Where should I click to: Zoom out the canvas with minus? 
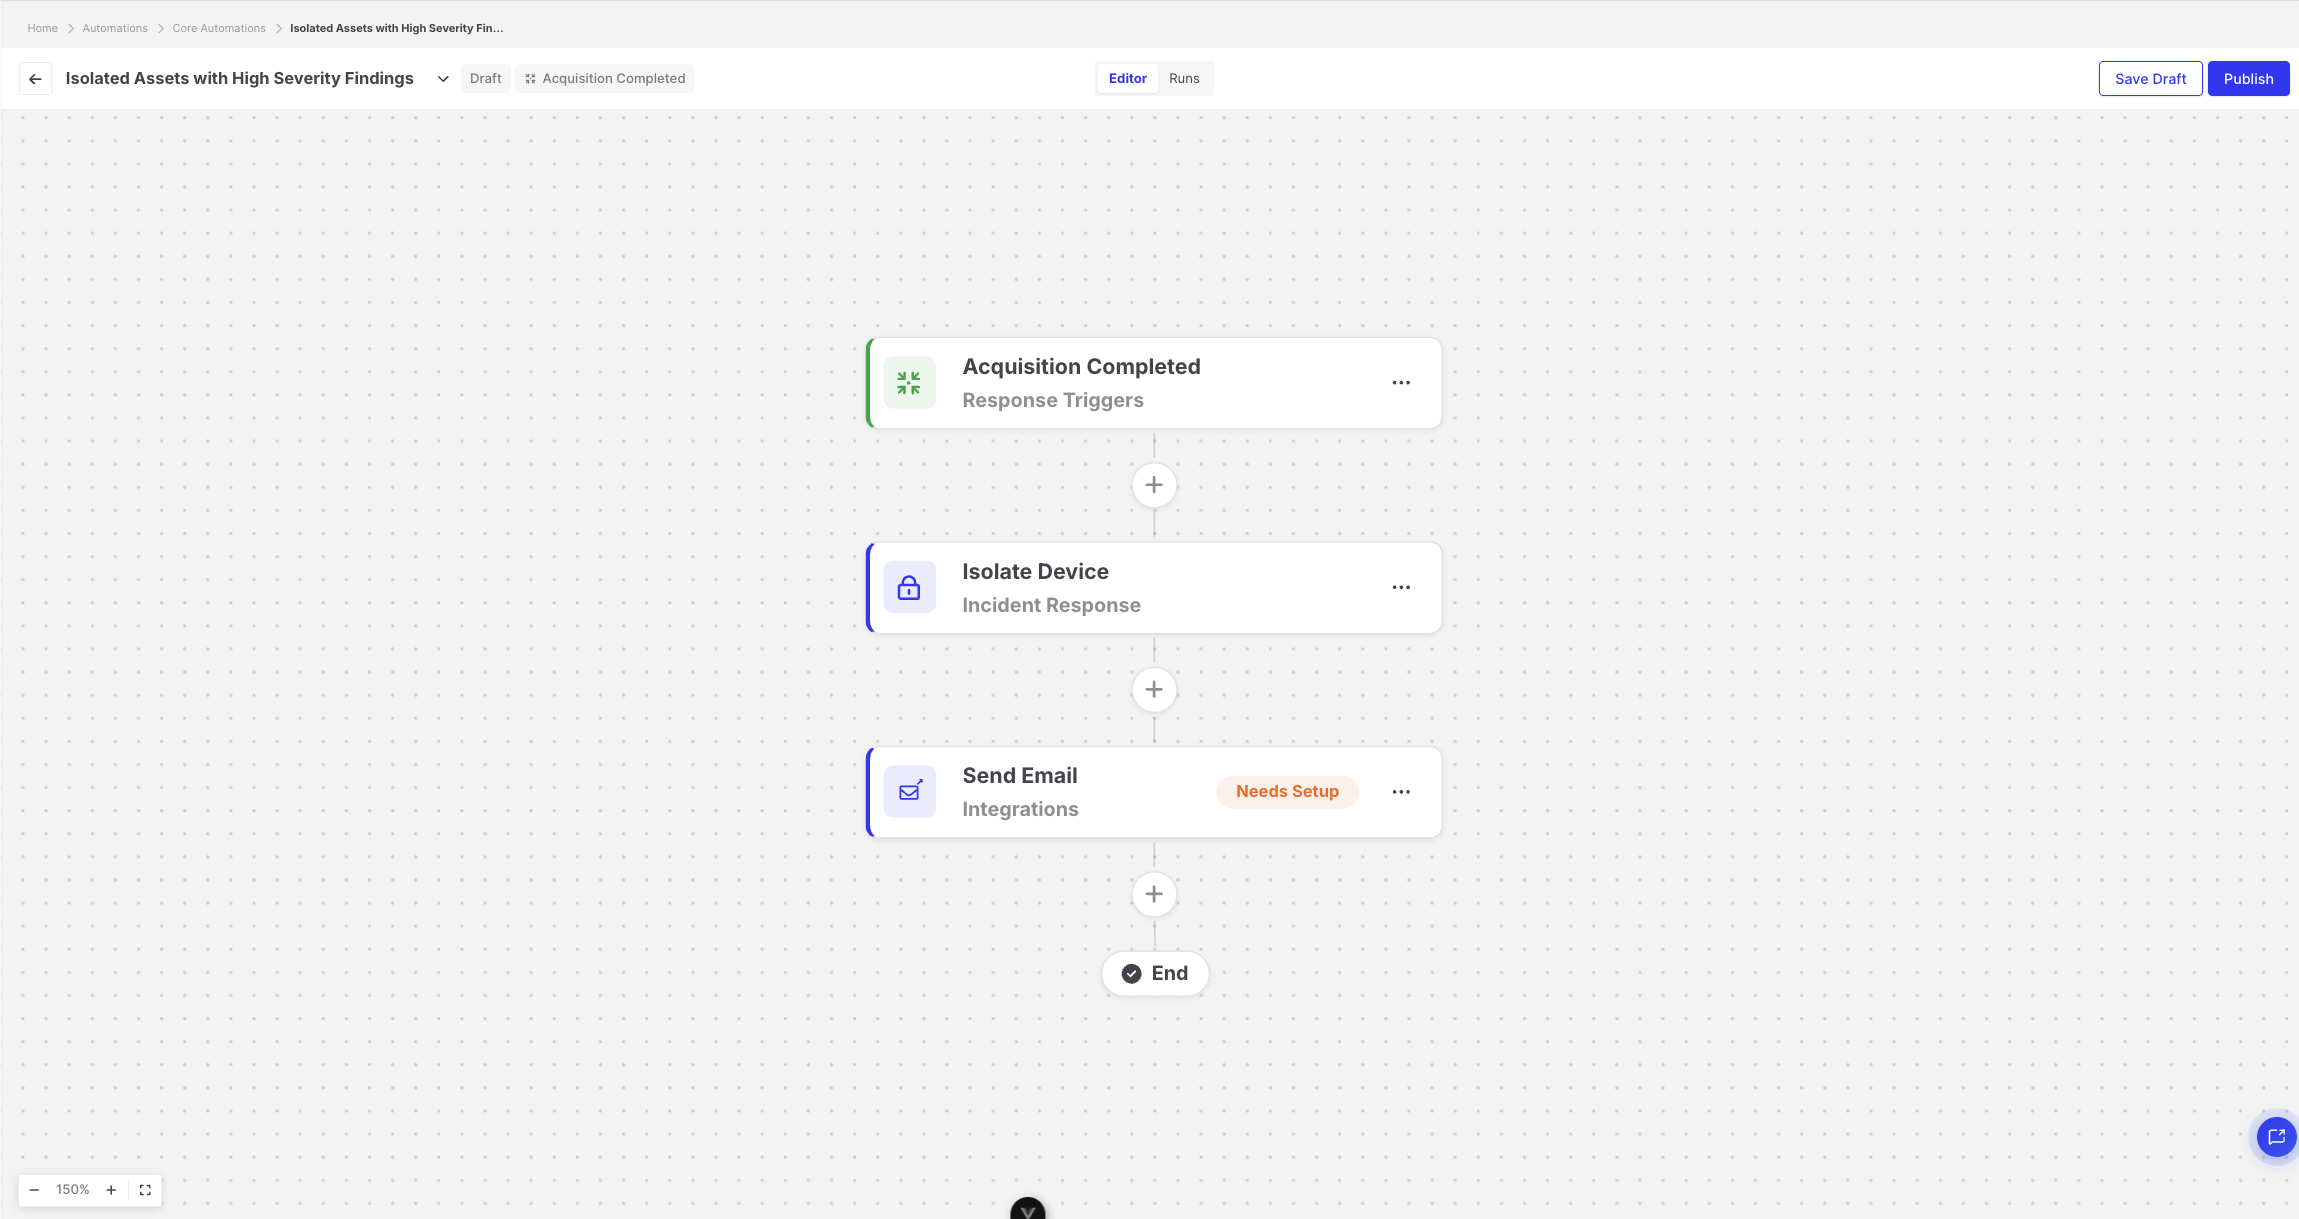(x=34, y=1190)
